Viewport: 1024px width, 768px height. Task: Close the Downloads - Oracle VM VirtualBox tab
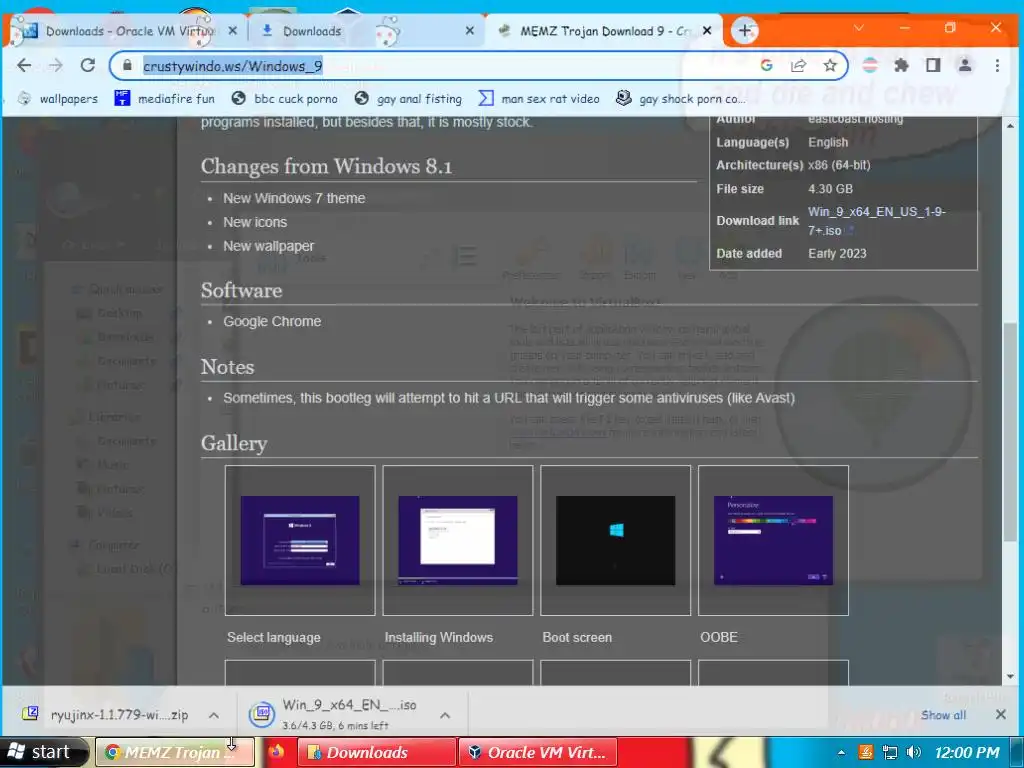click(x=233, y=31)
